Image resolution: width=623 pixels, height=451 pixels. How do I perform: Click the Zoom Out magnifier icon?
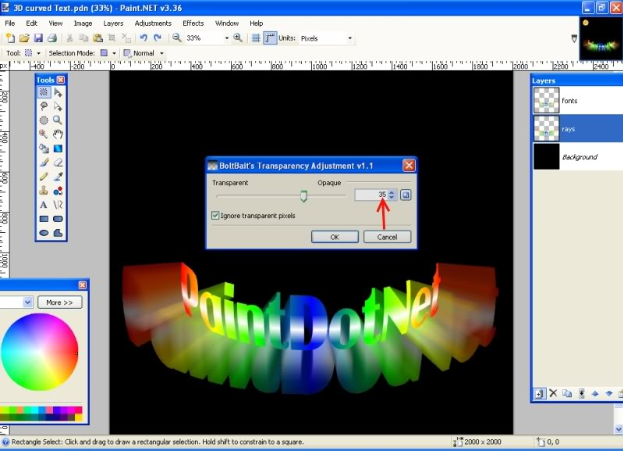click(177, 38)
